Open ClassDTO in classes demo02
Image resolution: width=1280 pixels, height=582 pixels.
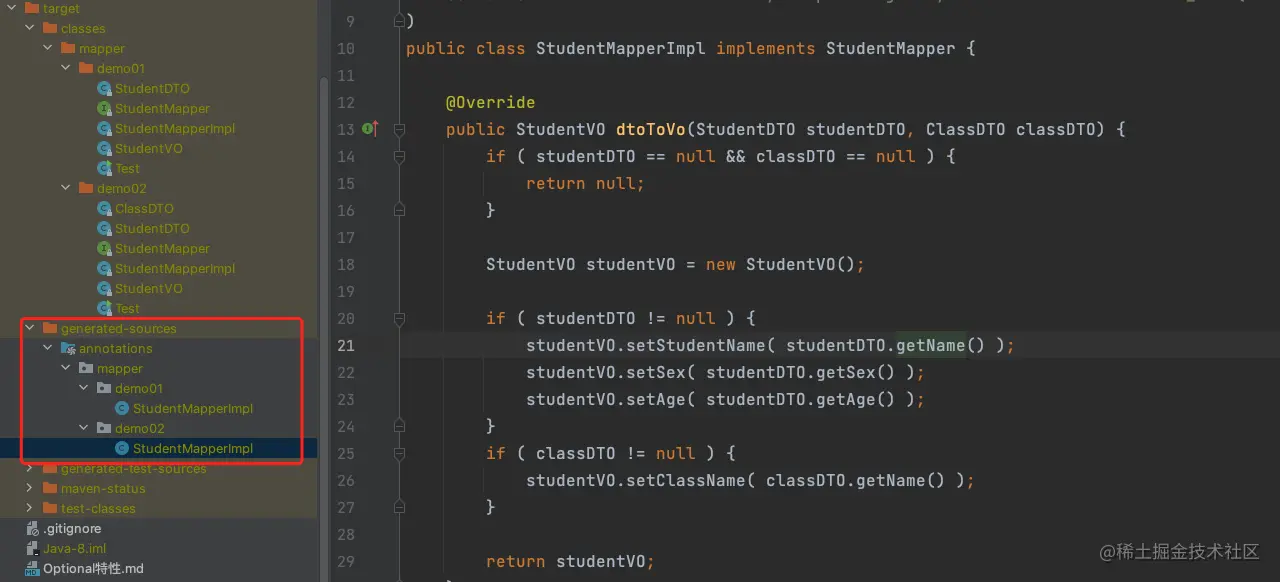coord(144,208)
